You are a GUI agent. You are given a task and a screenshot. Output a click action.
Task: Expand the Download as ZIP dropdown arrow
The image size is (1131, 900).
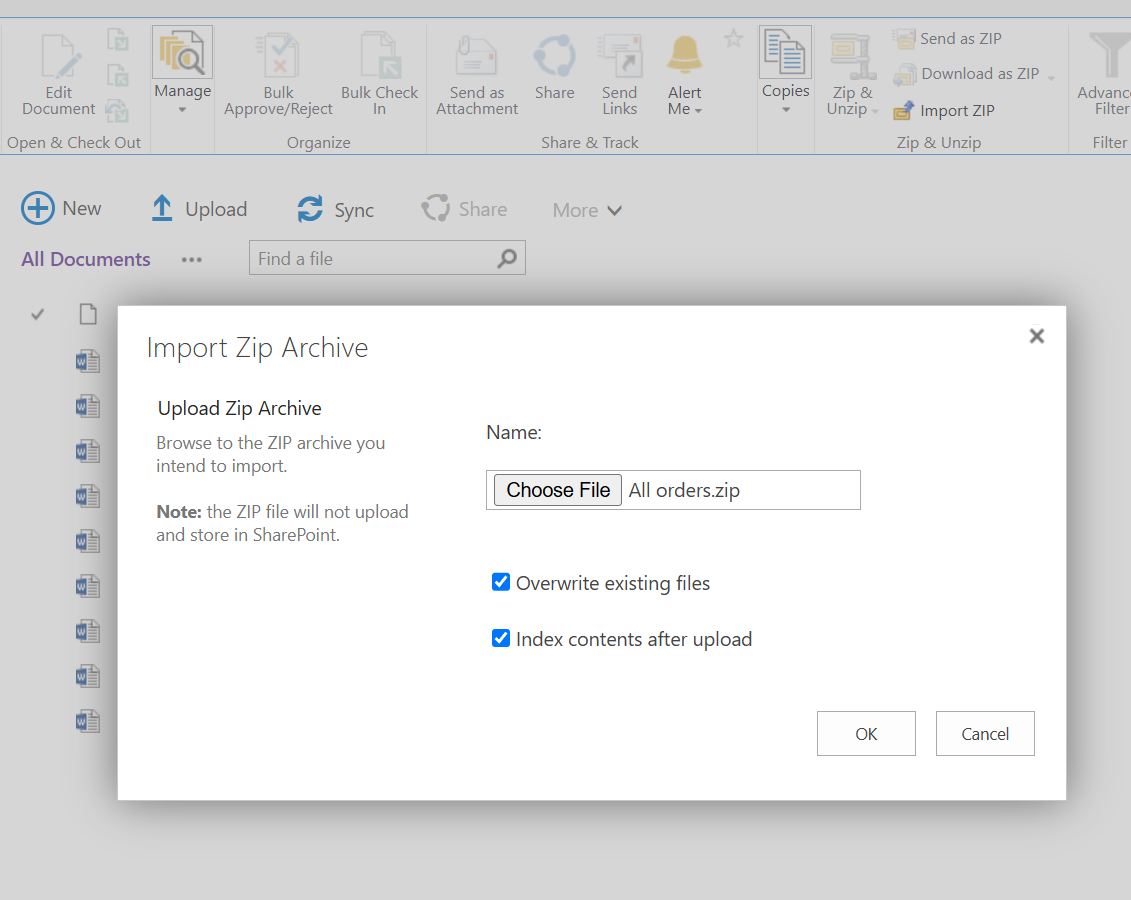coord(1051,77)
